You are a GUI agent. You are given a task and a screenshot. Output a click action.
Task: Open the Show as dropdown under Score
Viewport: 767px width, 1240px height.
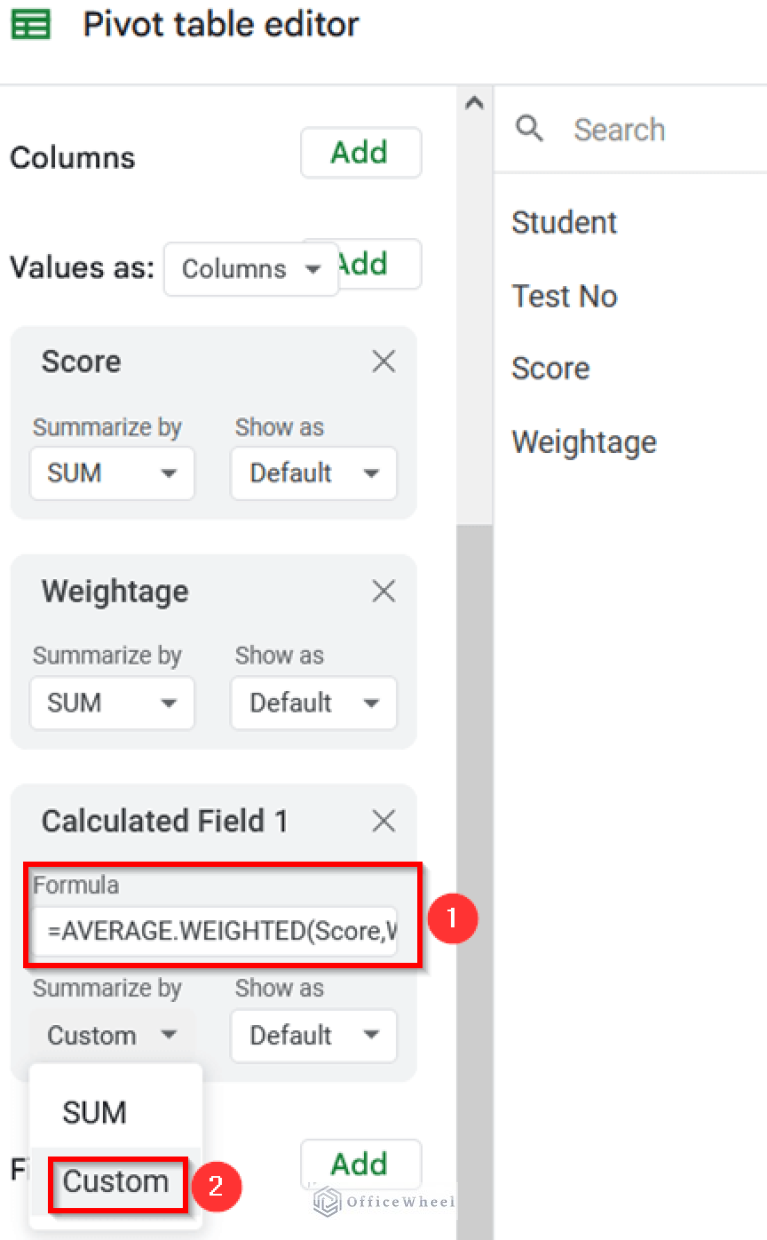(313, 473)
